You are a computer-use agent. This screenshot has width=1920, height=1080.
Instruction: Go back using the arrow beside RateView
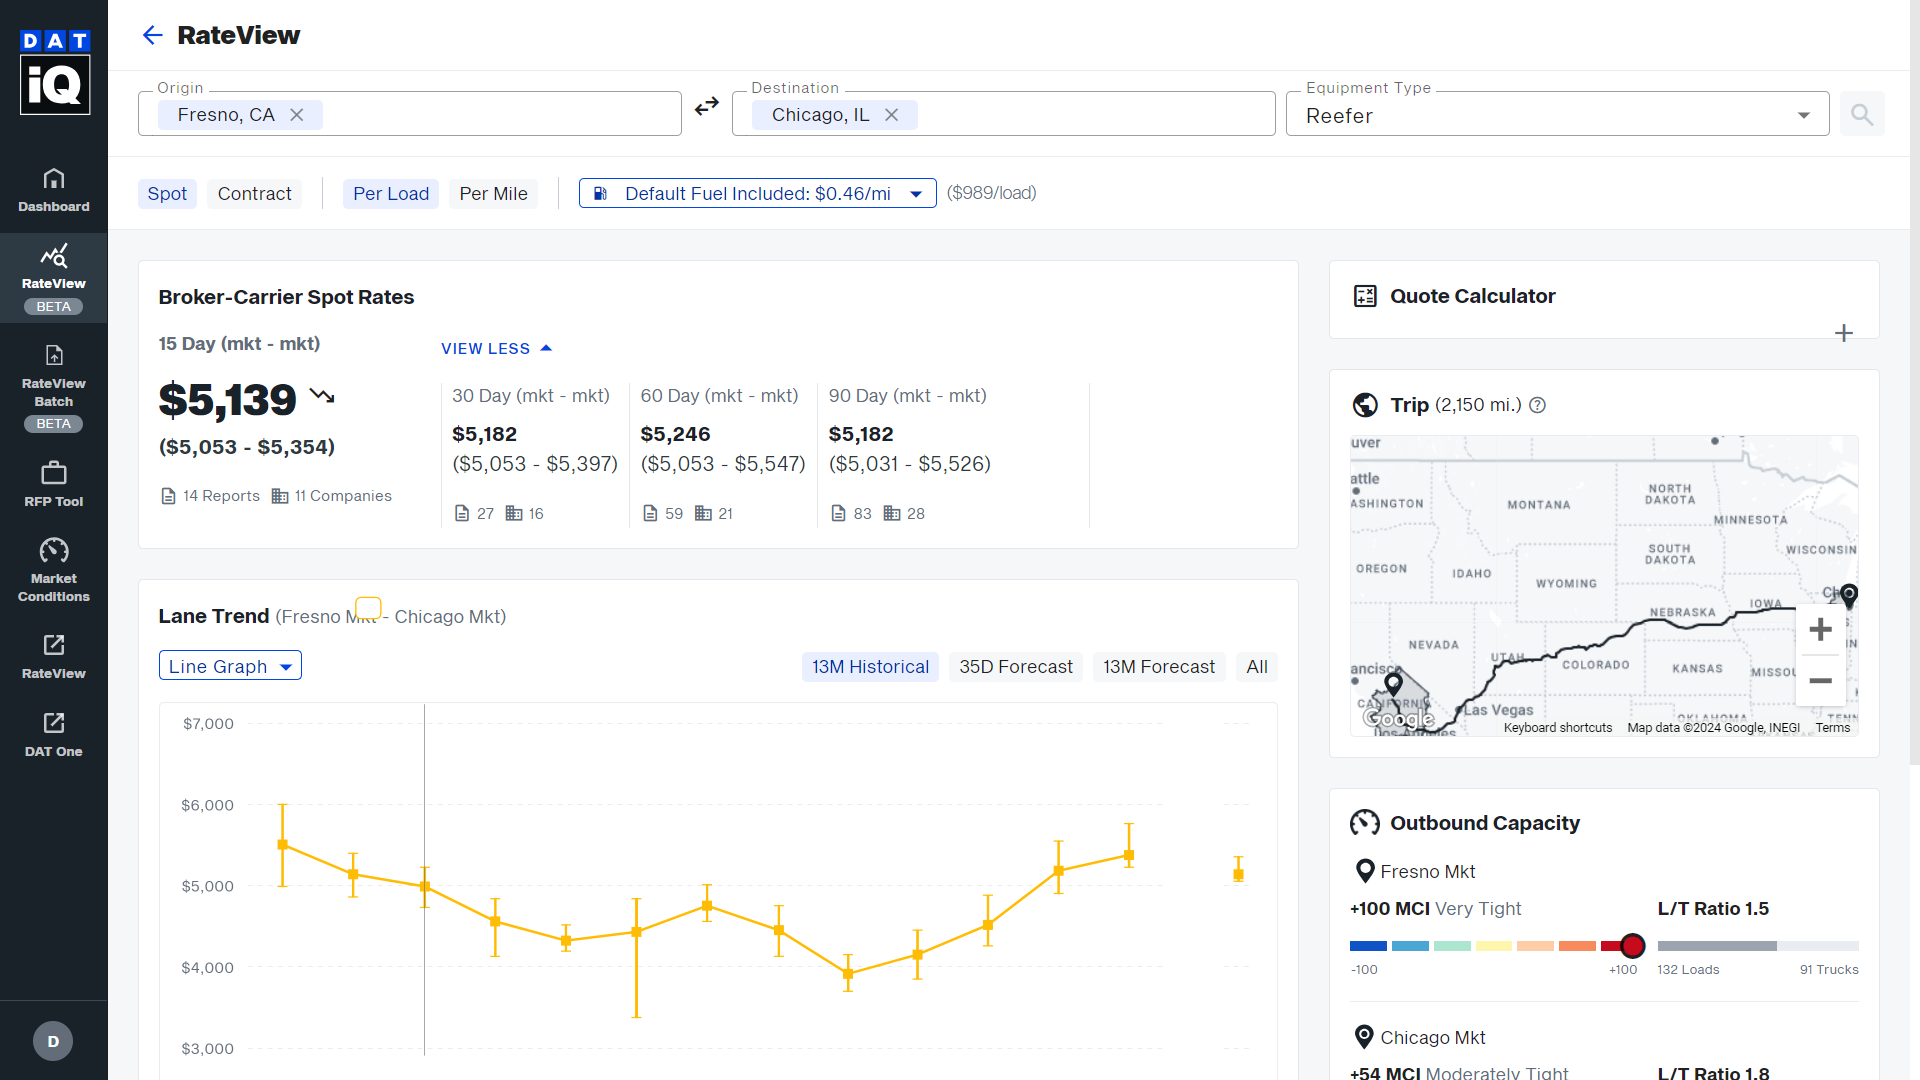[152, 35]
